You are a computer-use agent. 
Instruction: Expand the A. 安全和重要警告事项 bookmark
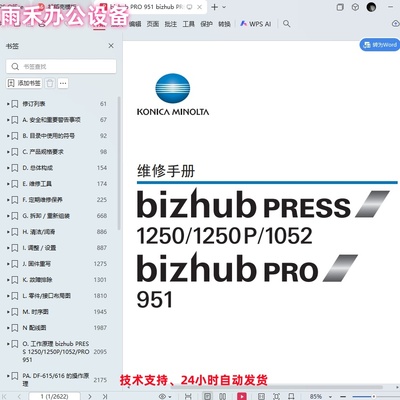[x=8, y=120]
